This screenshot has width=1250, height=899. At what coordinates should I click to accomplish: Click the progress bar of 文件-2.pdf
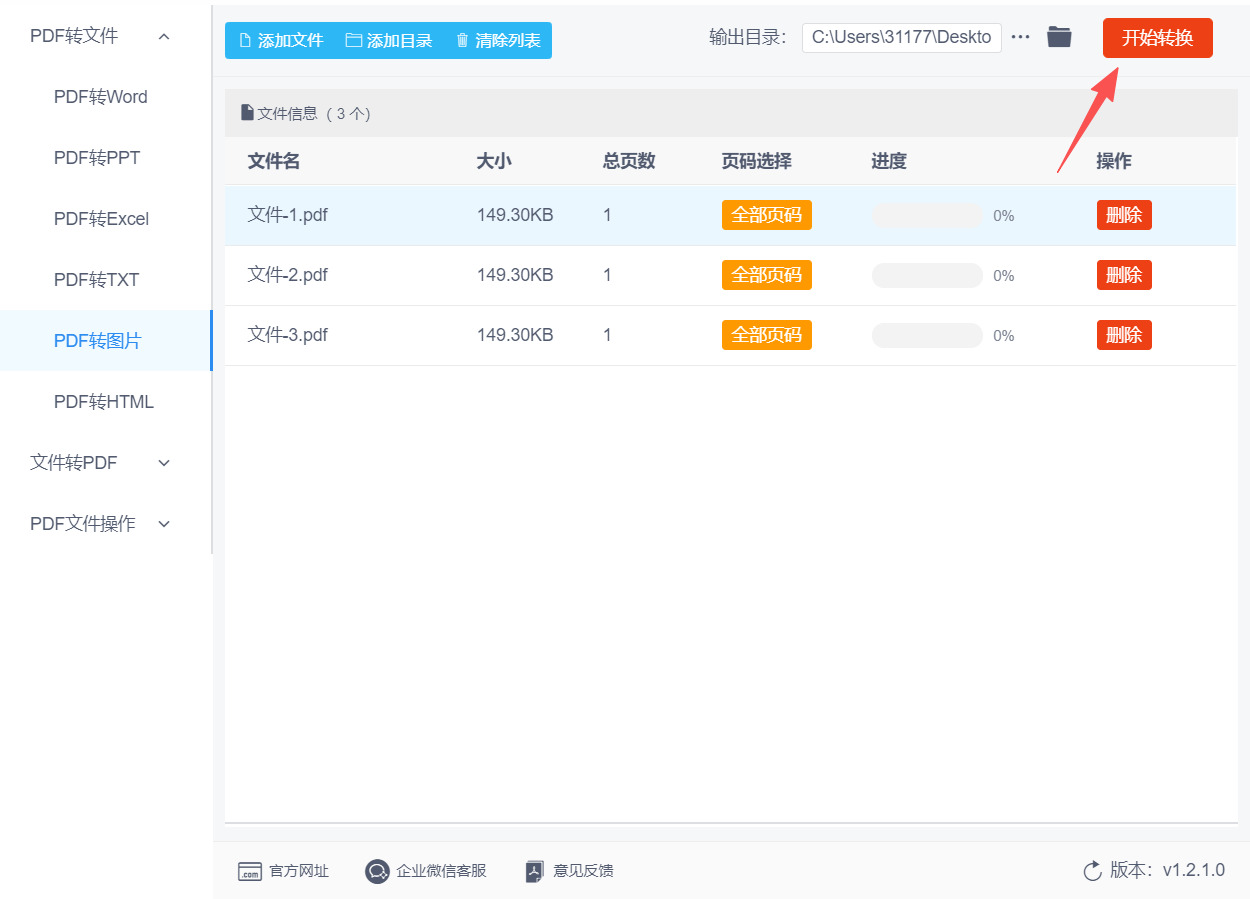click(x=927, y=275)
